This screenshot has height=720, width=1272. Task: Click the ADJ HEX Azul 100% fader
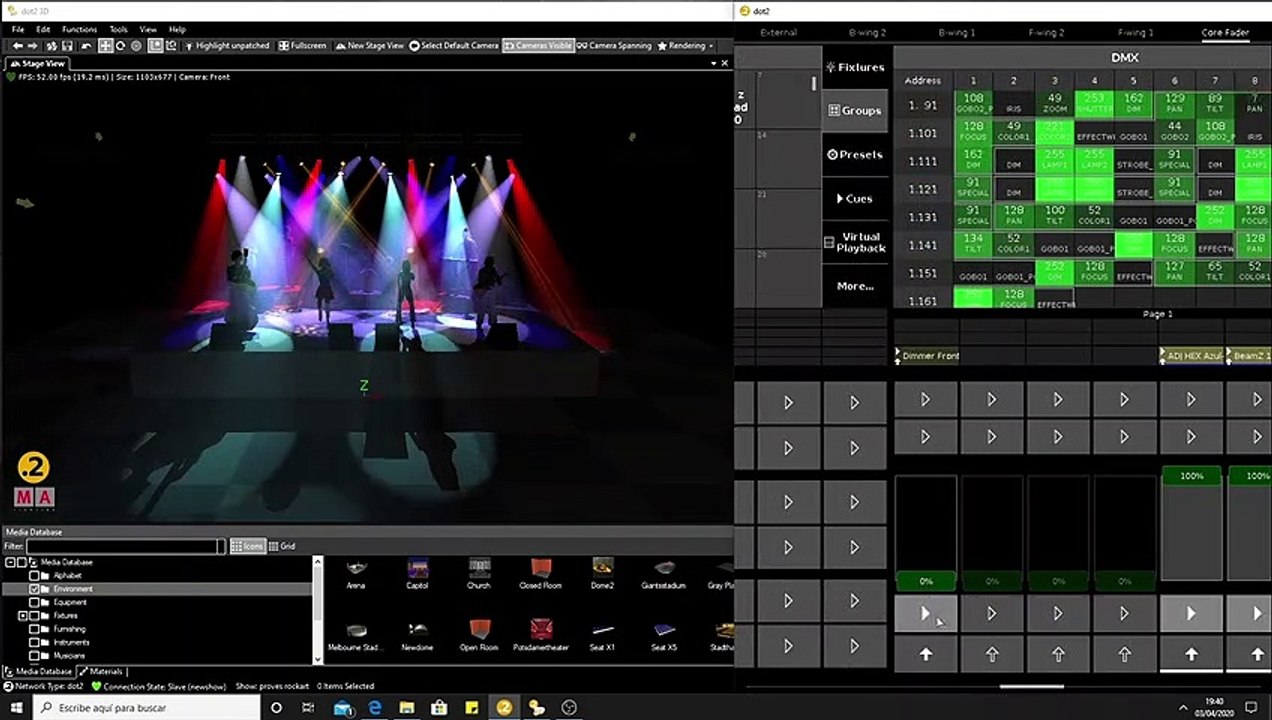click(1191, 523)
